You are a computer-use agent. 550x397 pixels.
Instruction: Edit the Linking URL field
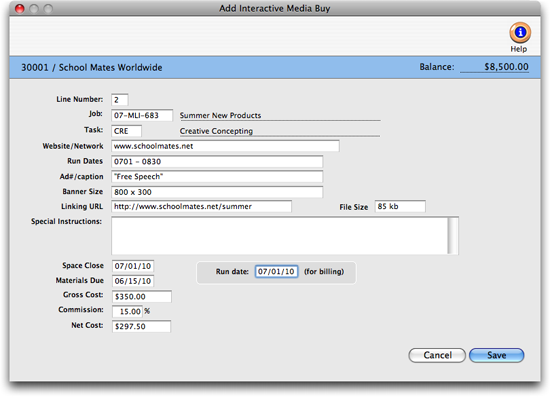pos(201,207)
